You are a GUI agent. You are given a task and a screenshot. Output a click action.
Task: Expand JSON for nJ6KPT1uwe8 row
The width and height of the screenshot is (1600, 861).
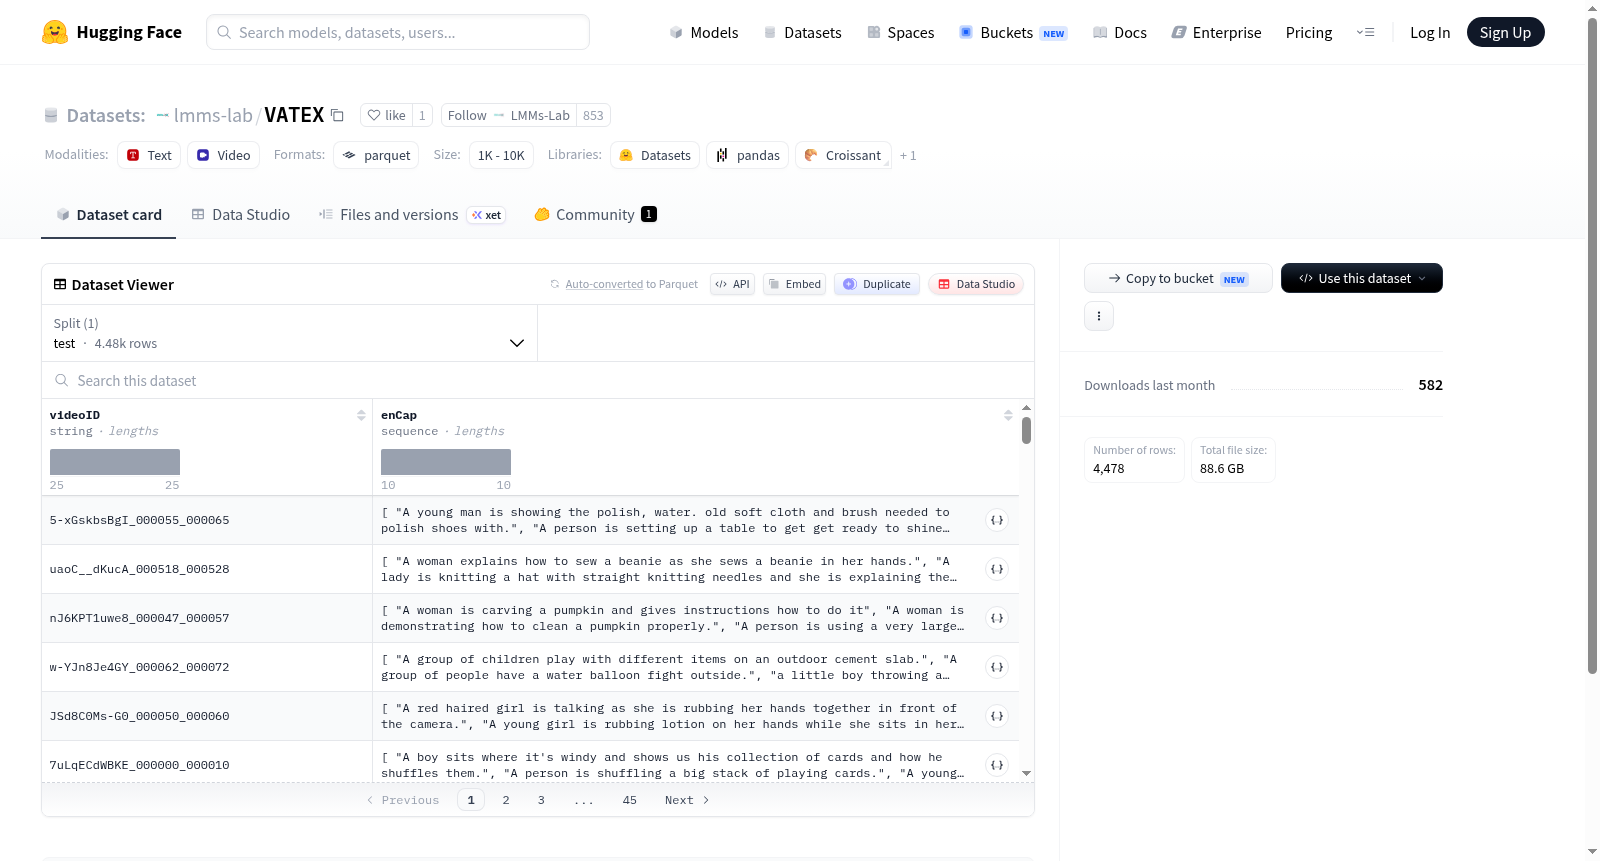(x=997, y=618)
